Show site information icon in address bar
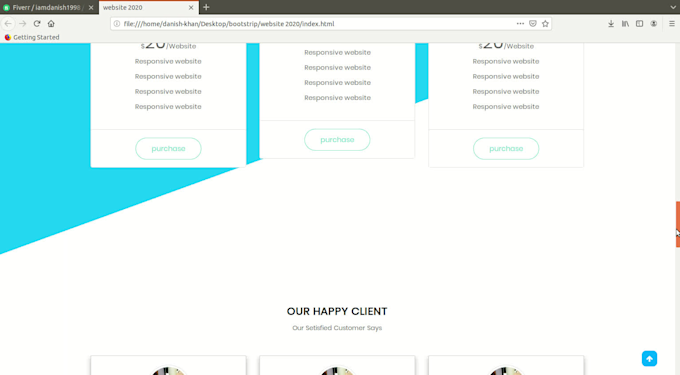 pos(117,24)
